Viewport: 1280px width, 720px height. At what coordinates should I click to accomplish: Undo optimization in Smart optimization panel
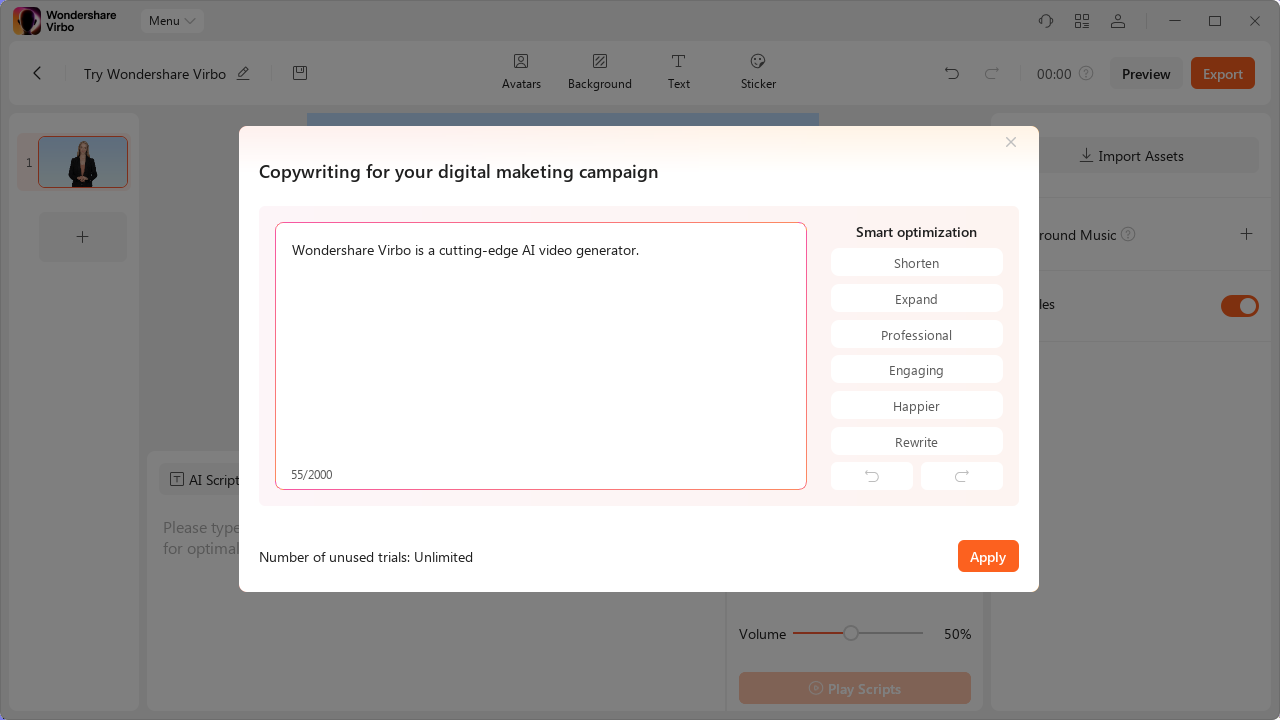(x=872, y=476)
